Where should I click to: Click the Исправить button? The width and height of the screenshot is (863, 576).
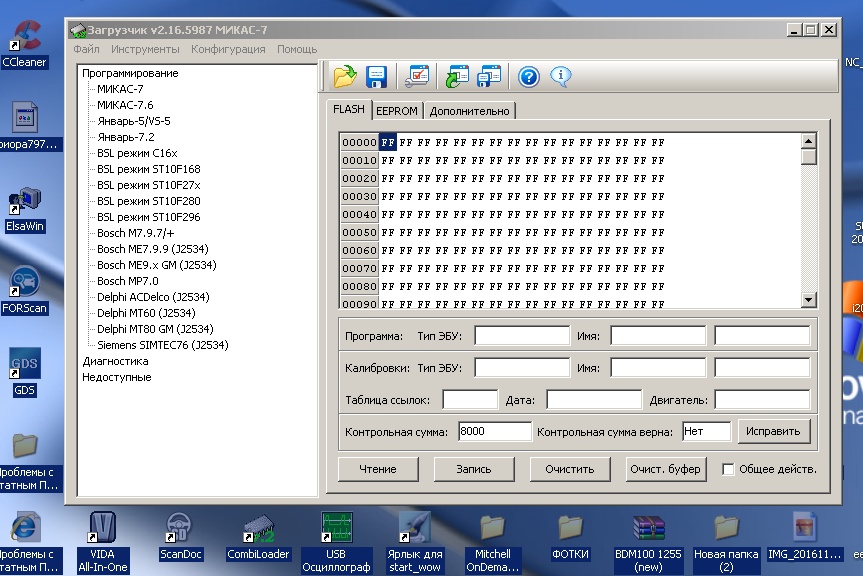pos(774,432)
